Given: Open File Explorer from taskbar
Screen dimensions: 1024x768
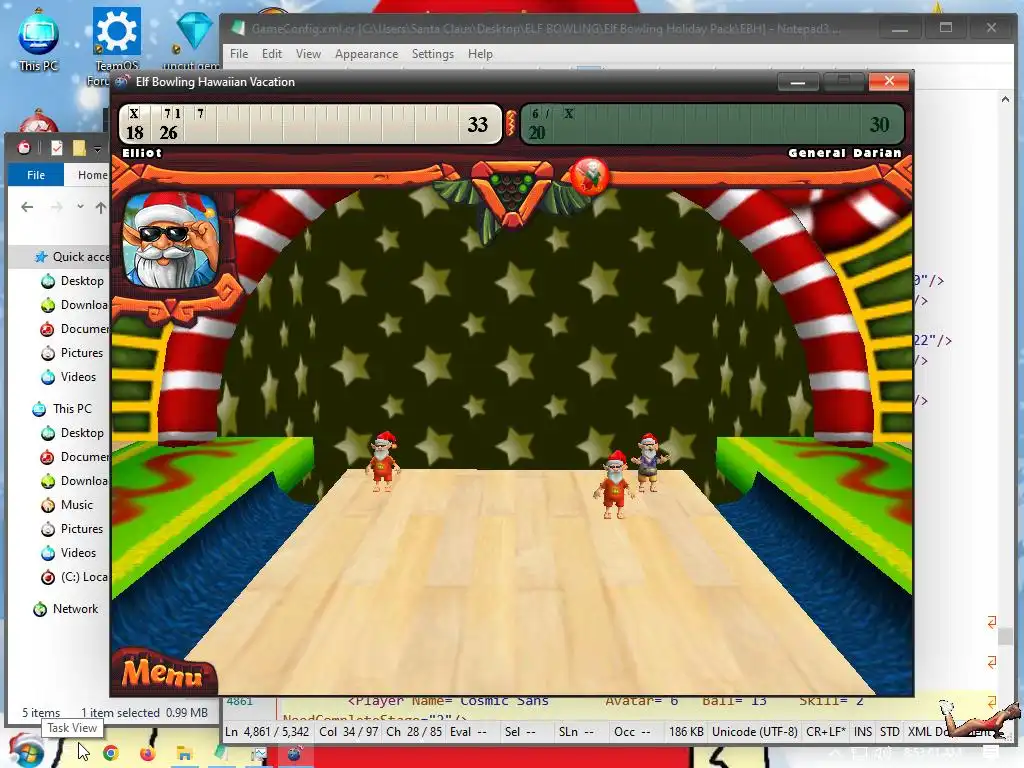Looking at the screenshot, I should click(x=185, y=754).
